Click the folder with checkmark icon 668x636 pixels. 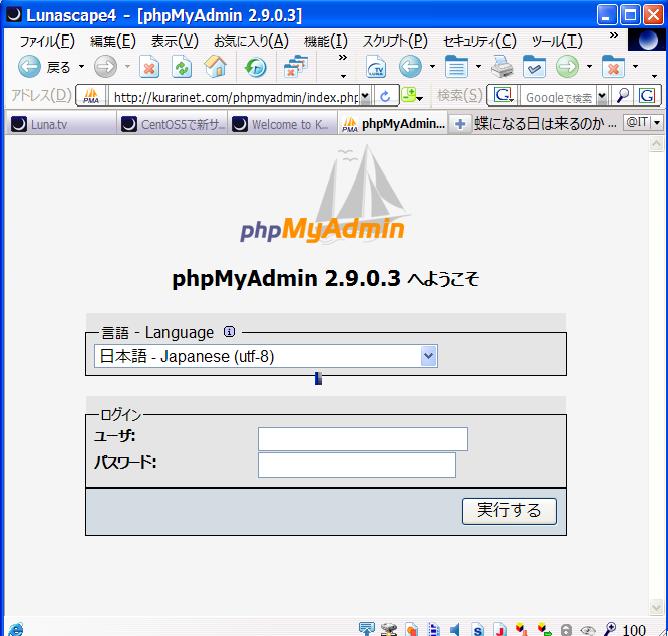[534, 67]
